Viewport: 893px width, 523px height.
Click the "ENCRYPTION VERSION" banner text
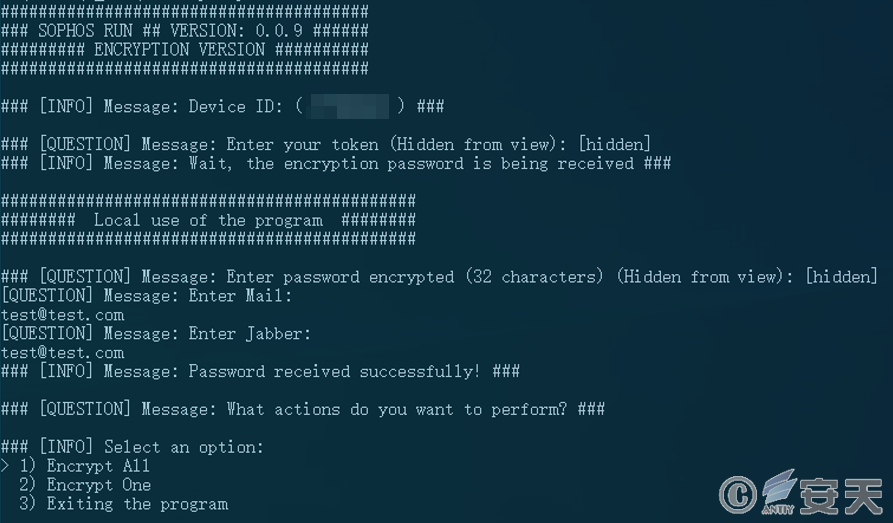click(x=179, y=50)
